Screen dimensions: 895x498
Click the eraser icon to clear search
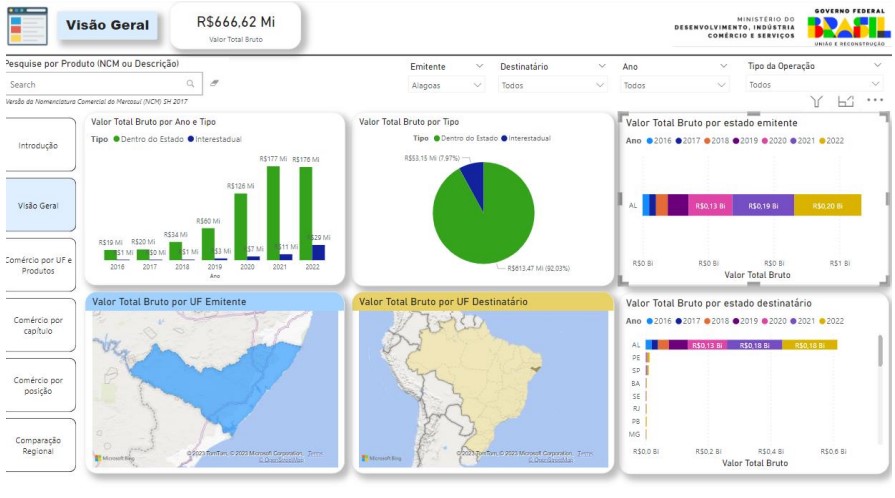(x=215, y=85)
